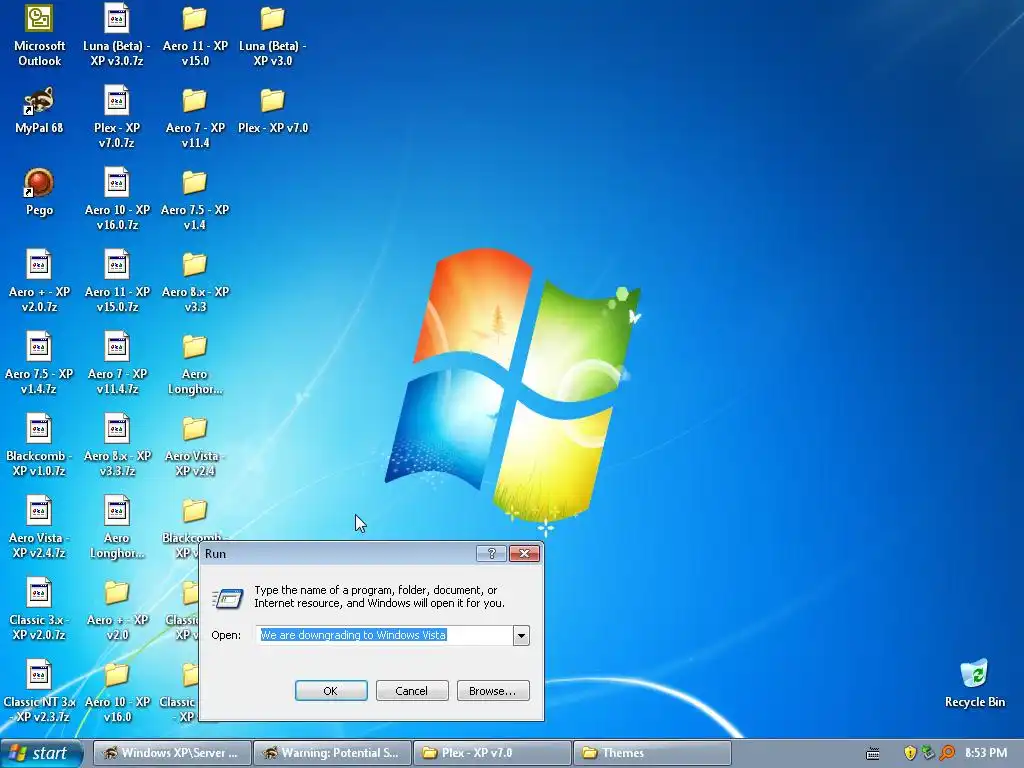Select Aero 10 - XP v16.0.7z file
The width and height of the screenshot is (1024, 768).
click(x=117, y=199)
